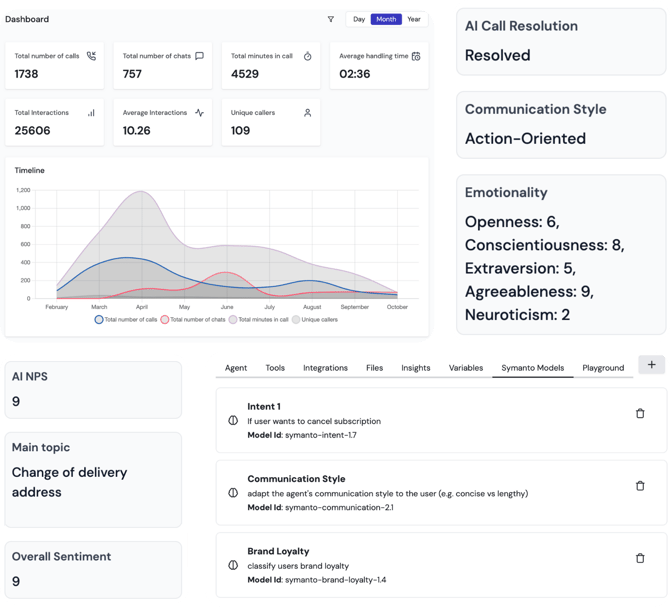
Task: Select the Month range option
Action: click(x=386, y=19)
